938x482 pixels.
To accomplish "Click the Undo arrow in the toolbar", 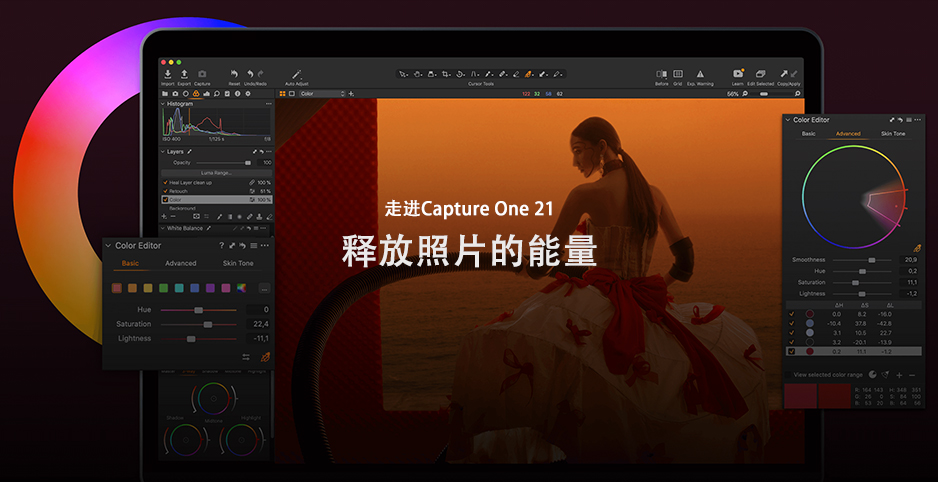I will pos(251,74).
